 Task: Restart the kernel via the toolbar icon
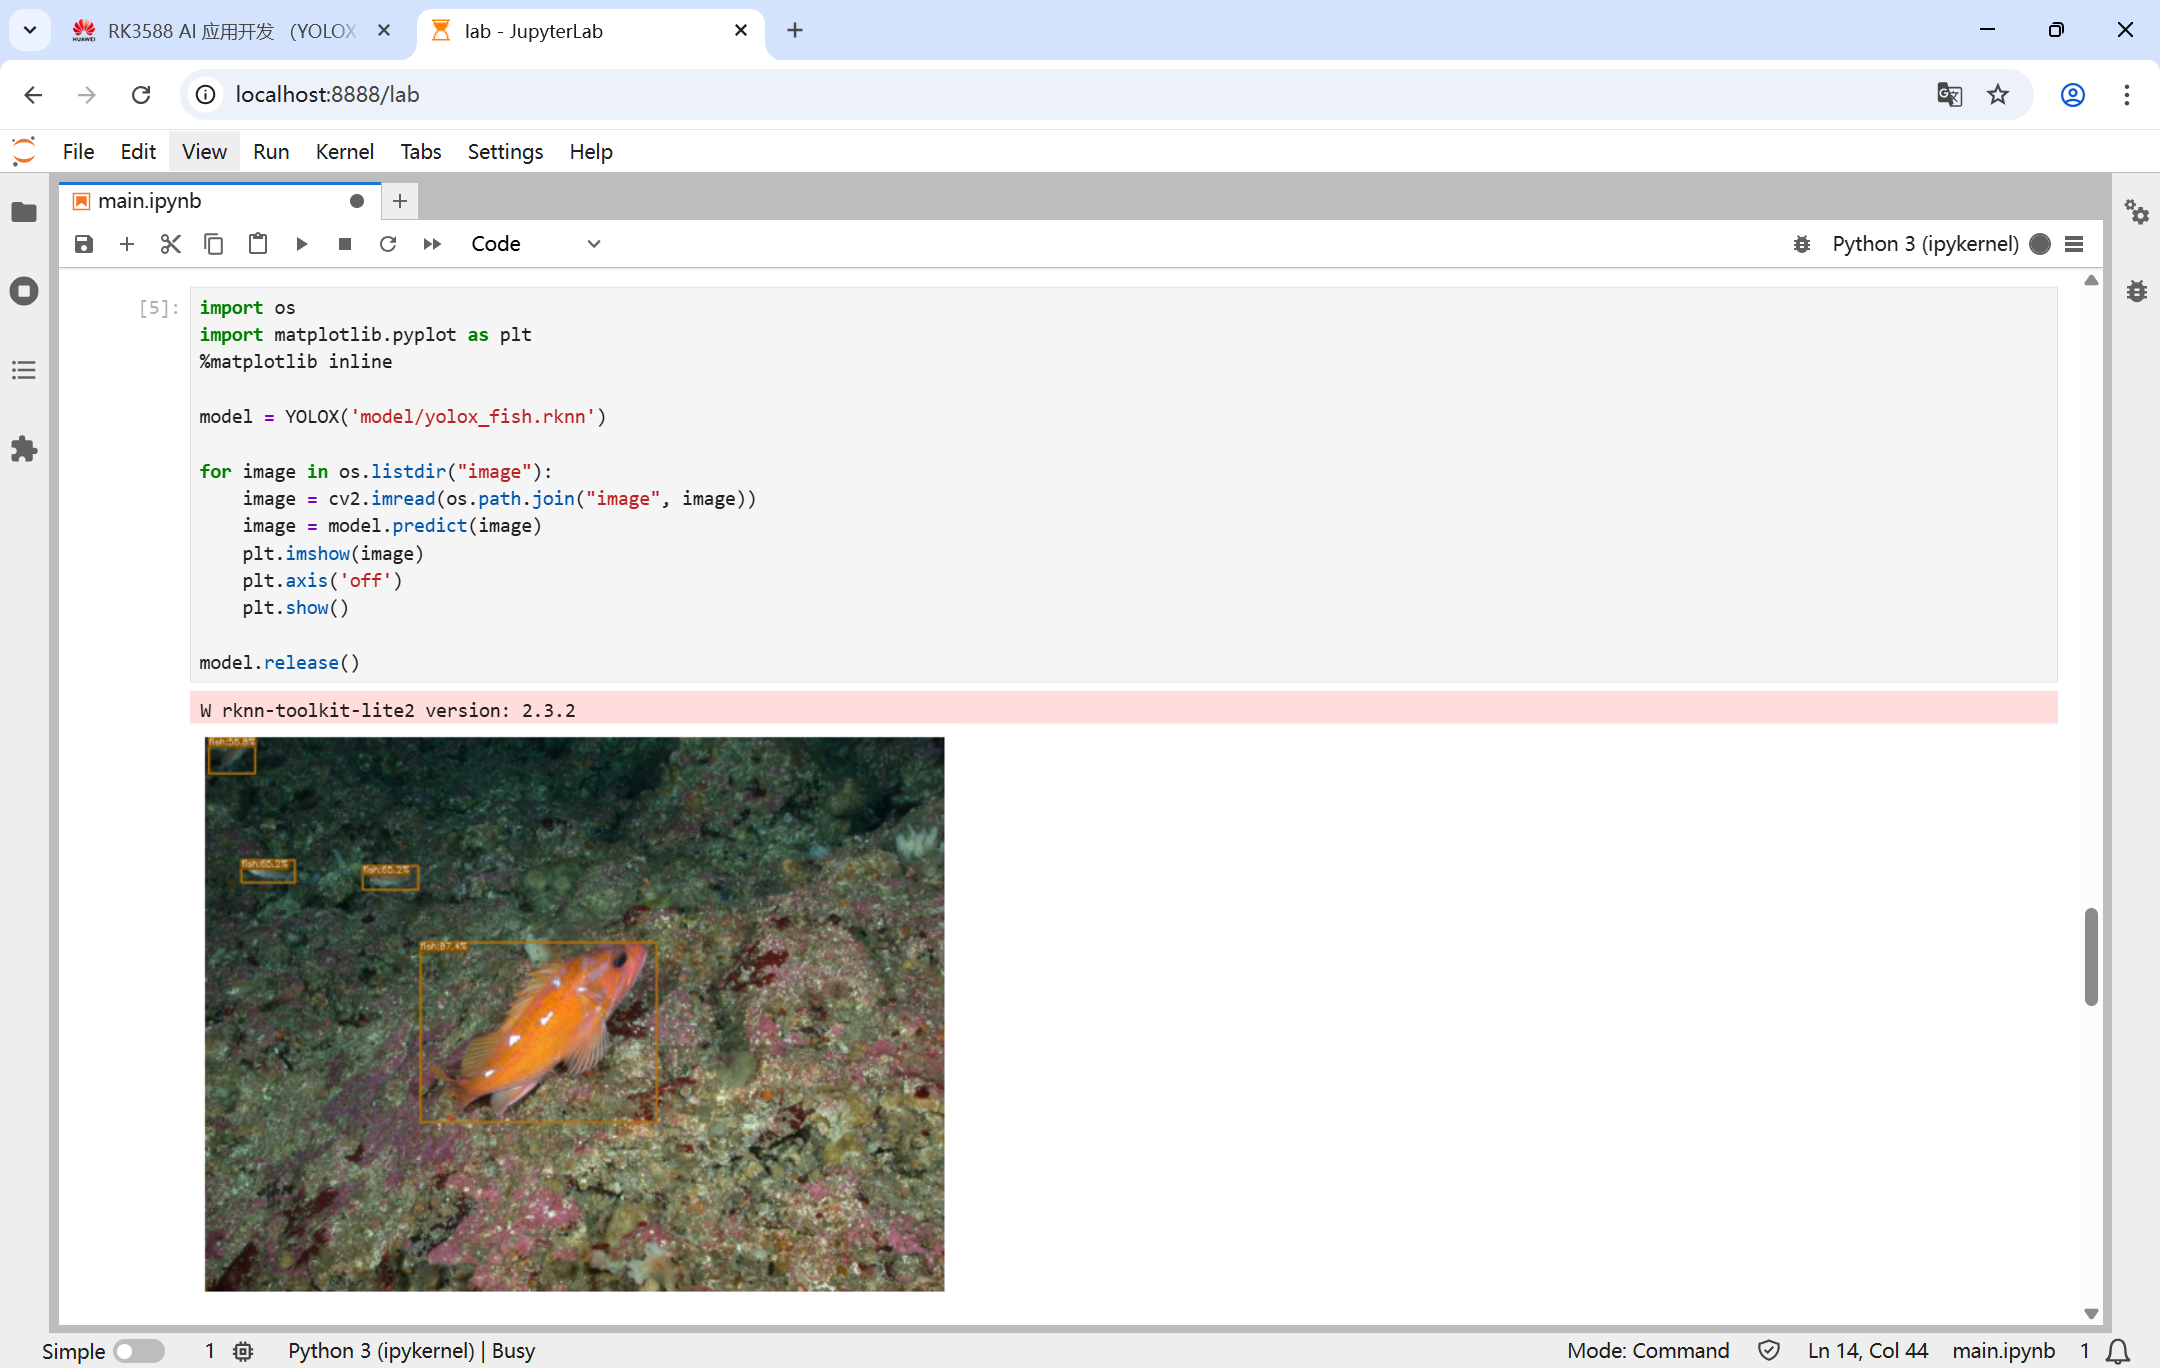[x=388, y=244]
